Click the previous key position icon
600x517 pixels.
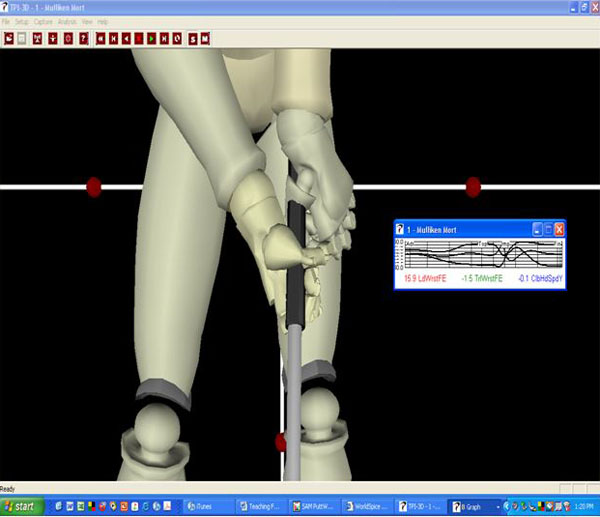click(114, 39)
